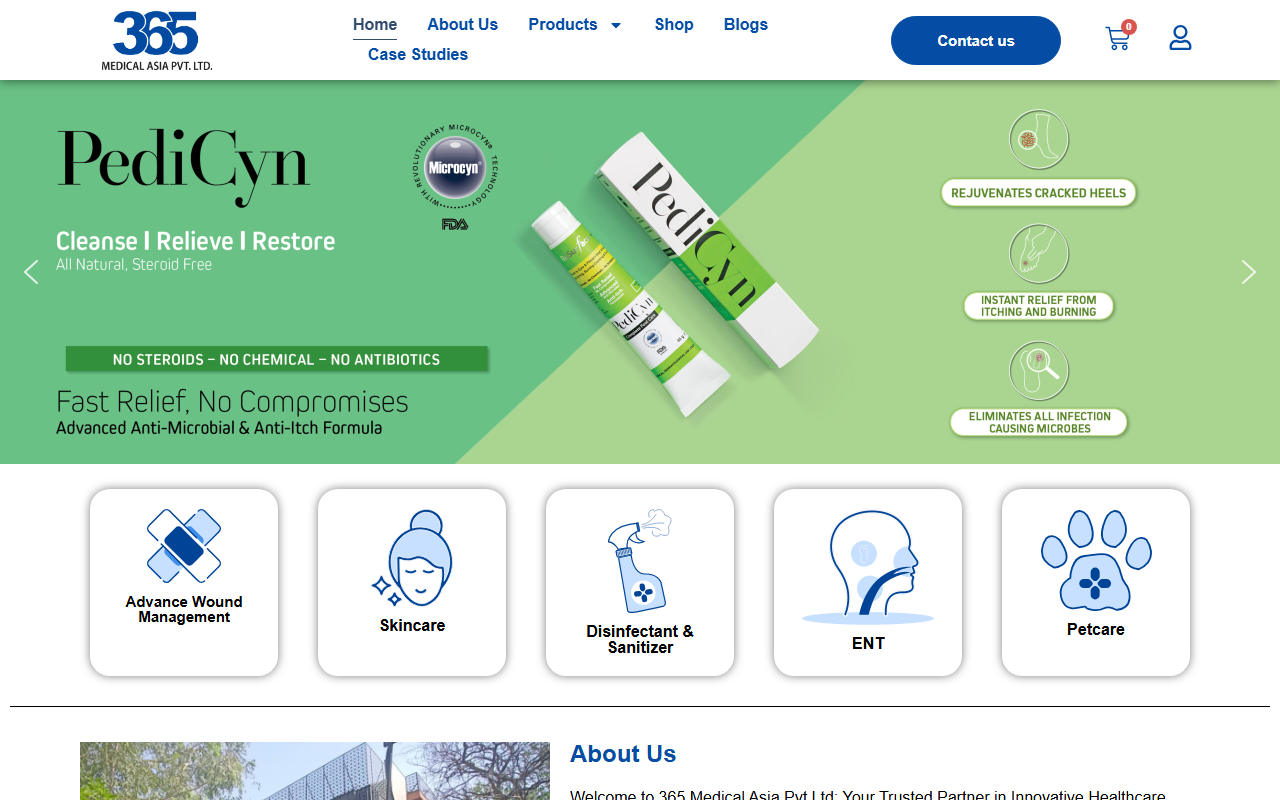Click the microbes magnifier foot icon
This screenshot has height=800, width=1280.
(1039, 371)
